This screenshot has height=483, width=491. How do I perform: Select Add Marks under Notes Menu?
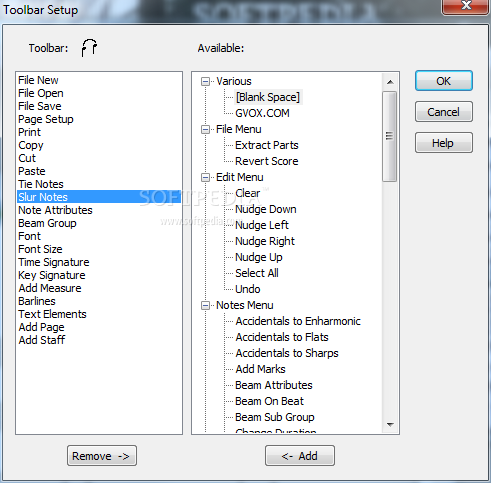point(260,369)
